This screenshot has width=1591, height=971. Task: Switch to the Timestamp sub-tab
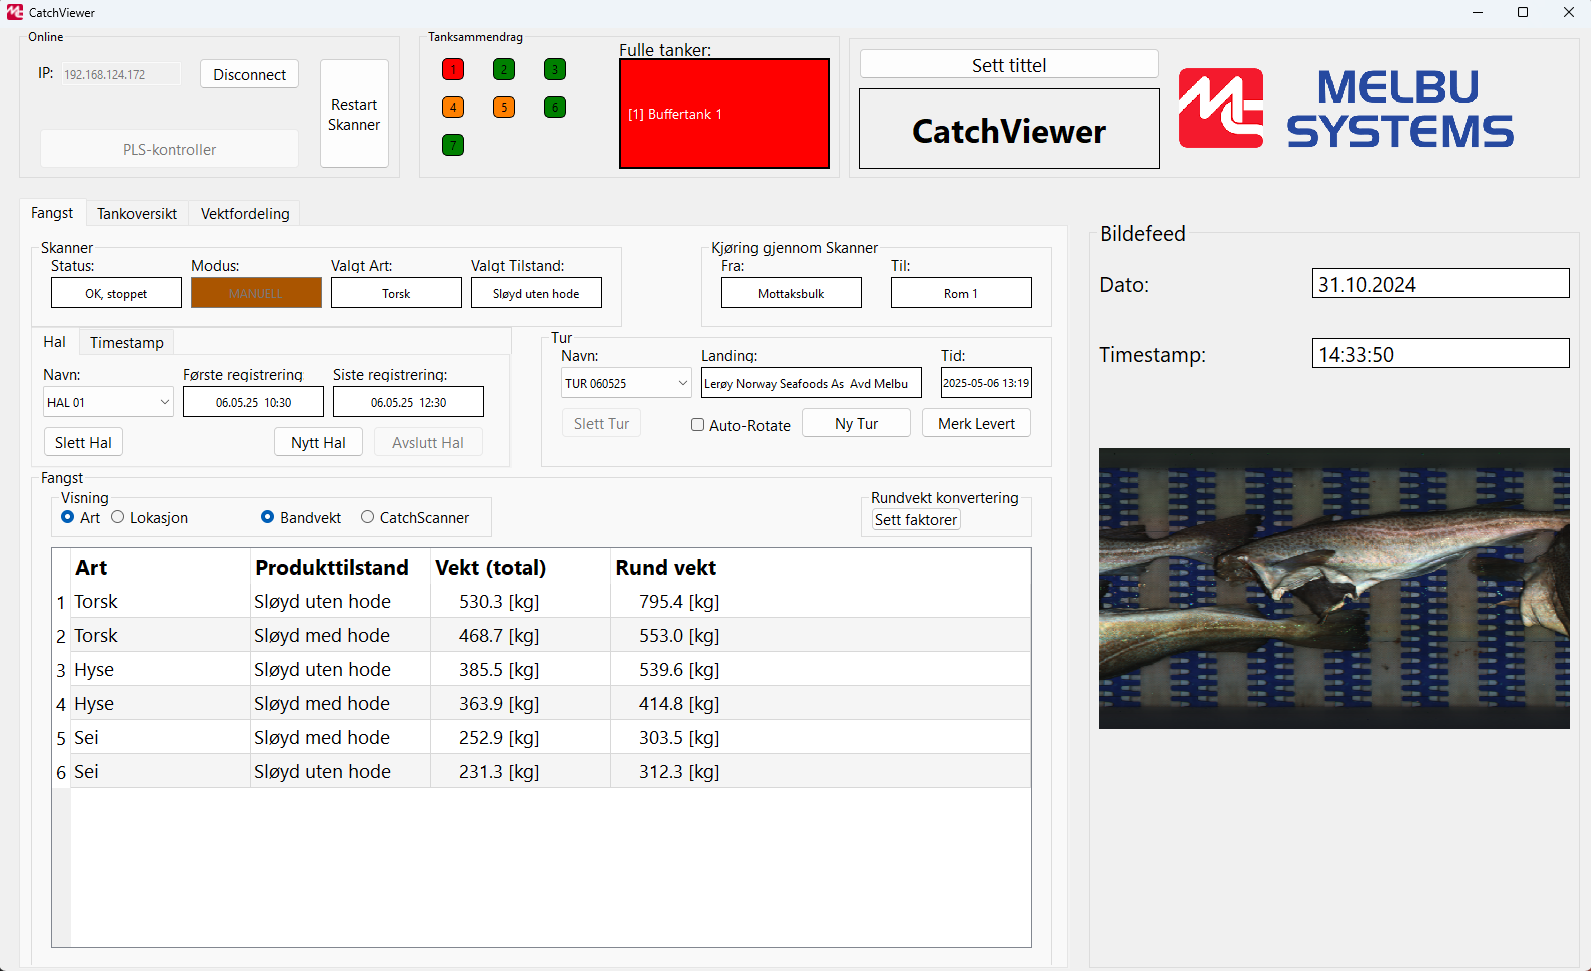click(127, 343)
